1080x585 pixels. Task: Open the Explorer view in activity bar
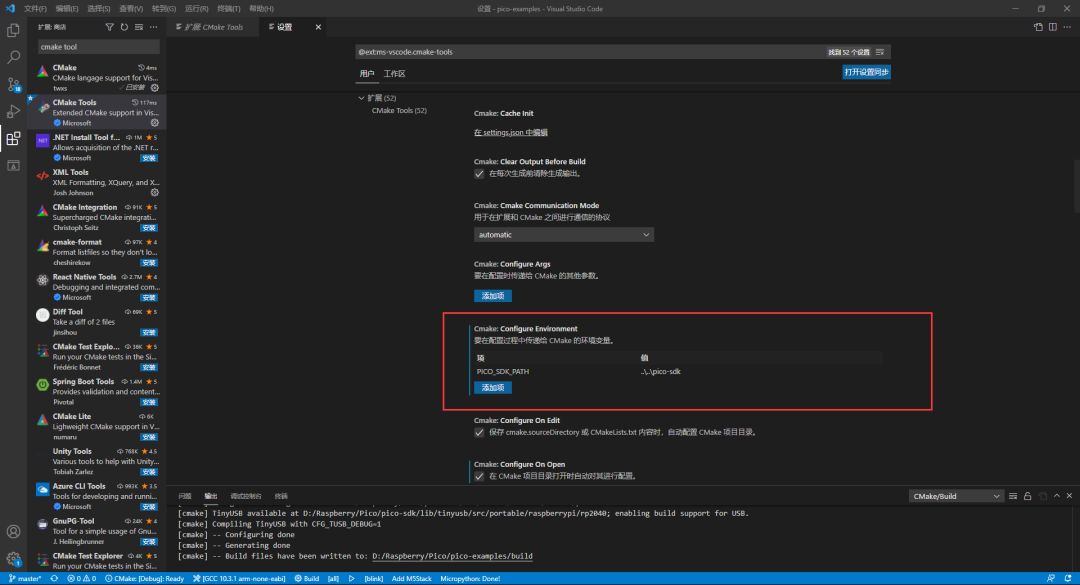tap(14, 30)
